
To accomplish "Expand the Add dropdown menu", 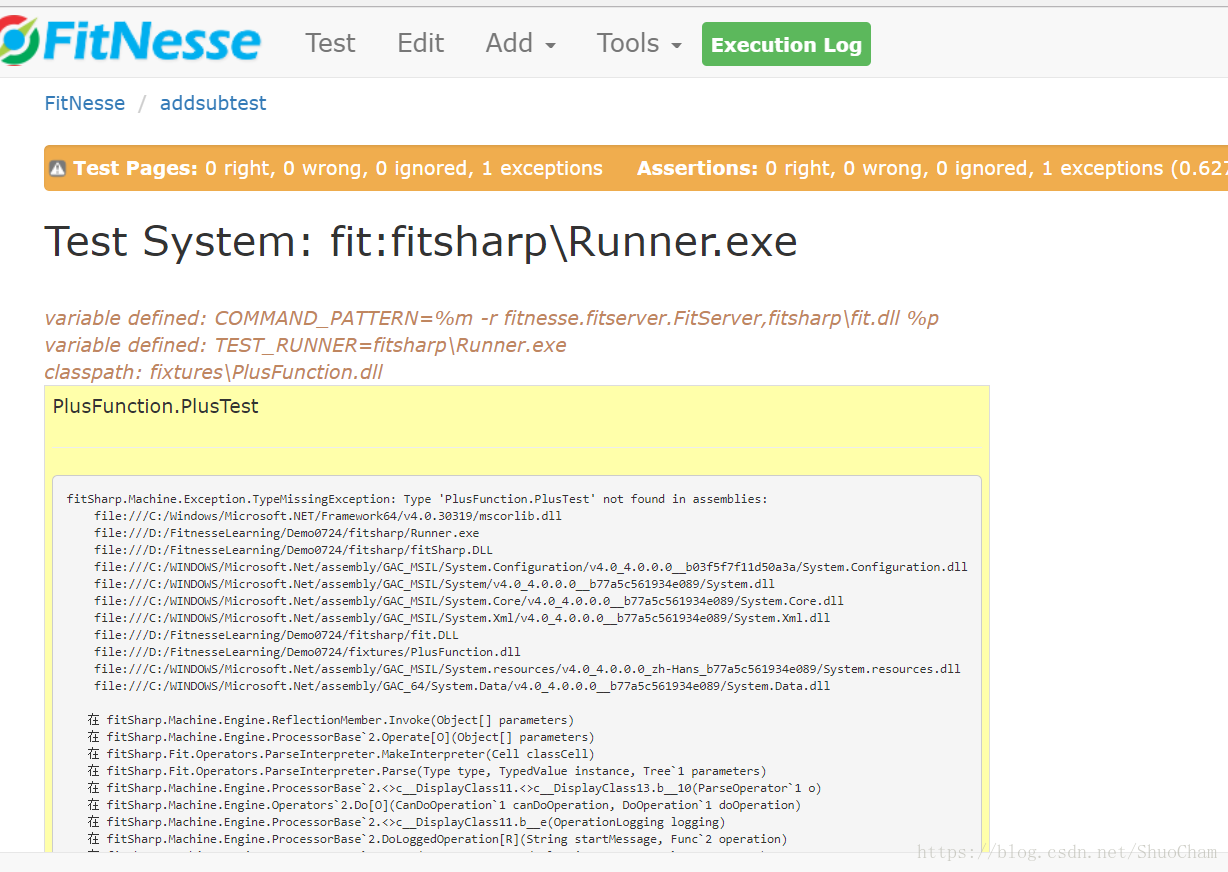I will pyautogui.click(x=521, y=43).
